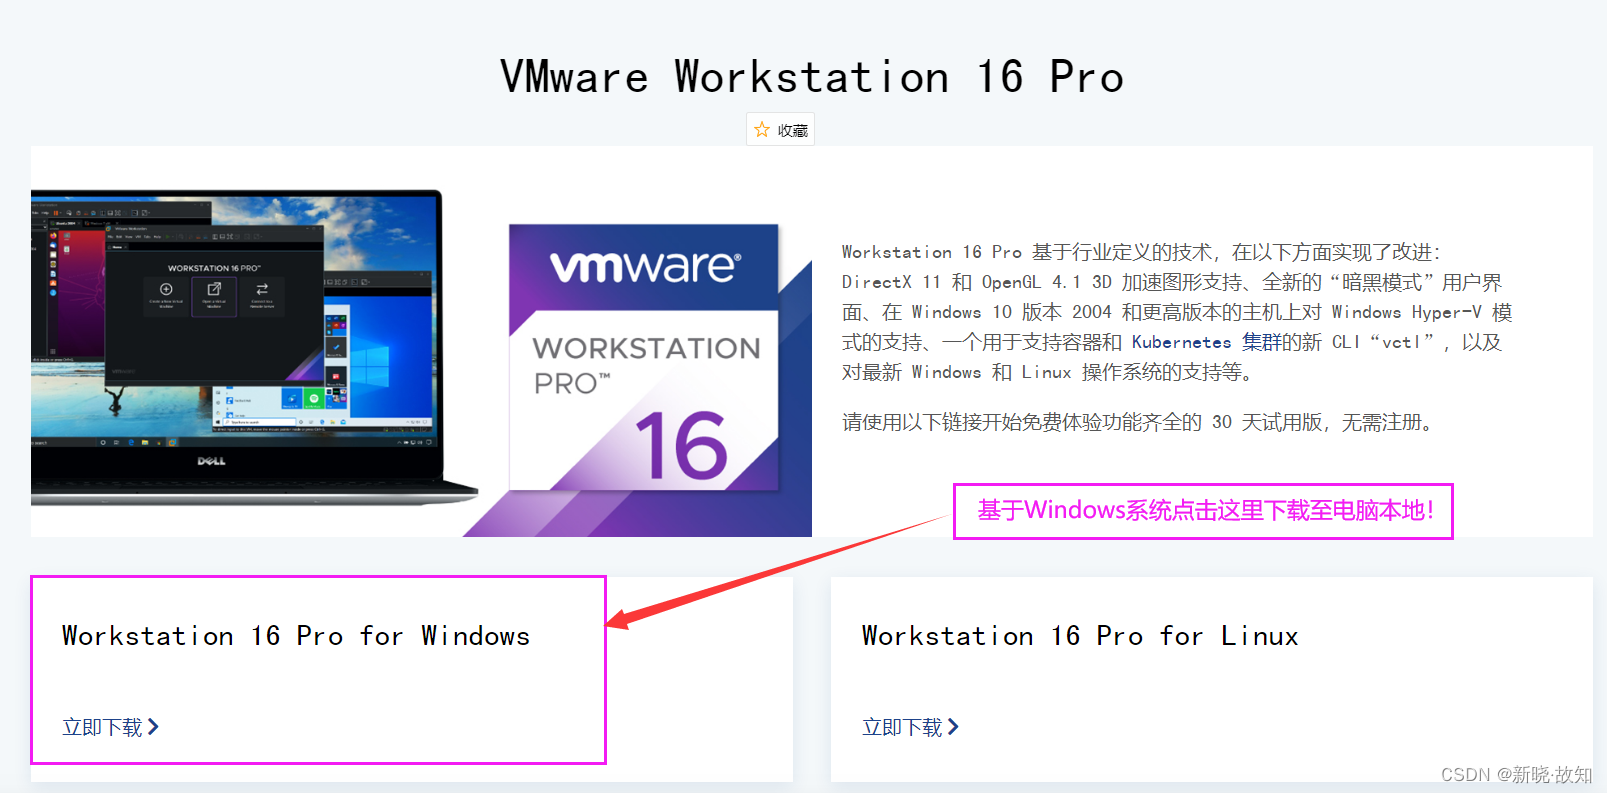The width and height of the screenshot is (1607, 793).
Task: Click the star 收藏 favorite button
Action: (x=780, y=130)
